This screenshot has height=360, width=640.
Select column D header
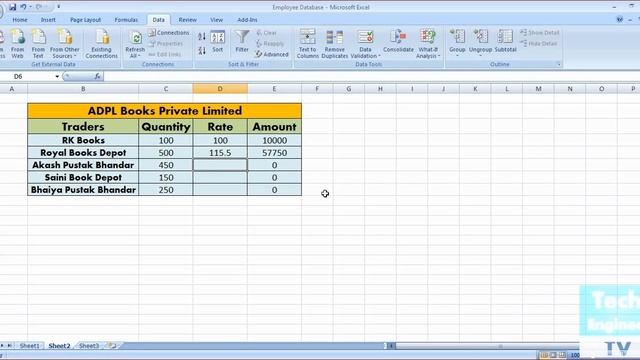coord(220,89)
